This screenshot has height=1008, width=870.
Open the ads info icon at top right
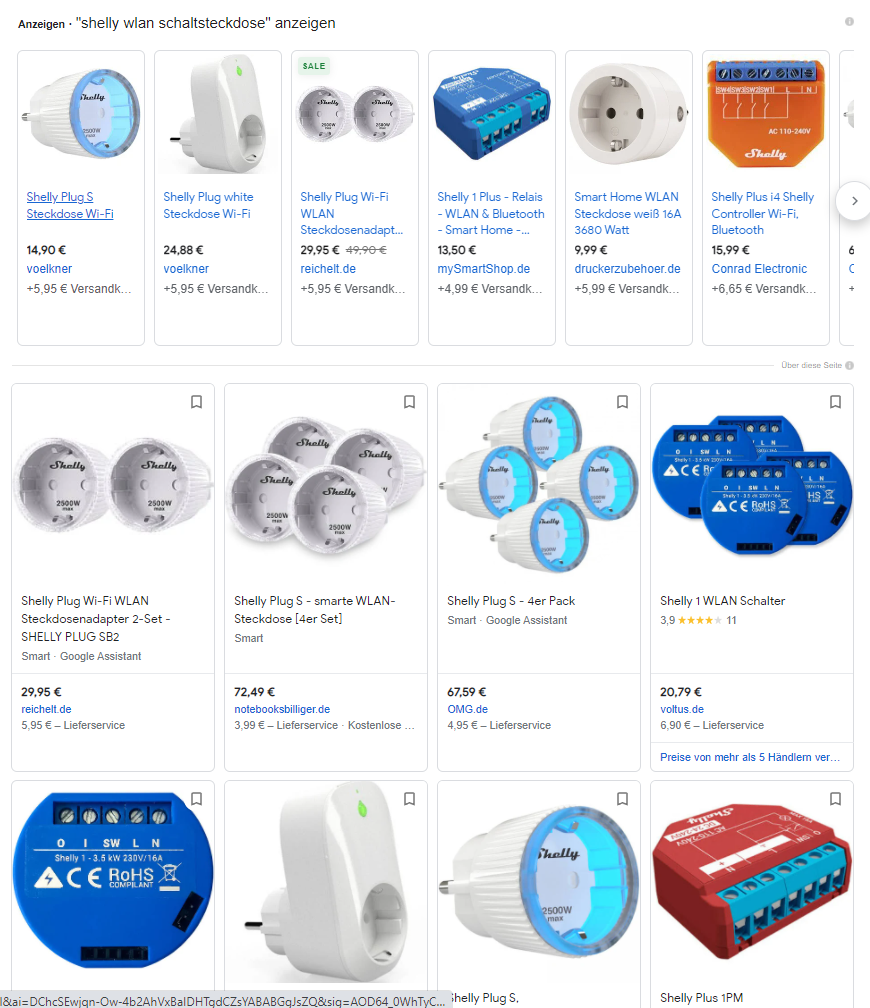click(x=849, y=21)
